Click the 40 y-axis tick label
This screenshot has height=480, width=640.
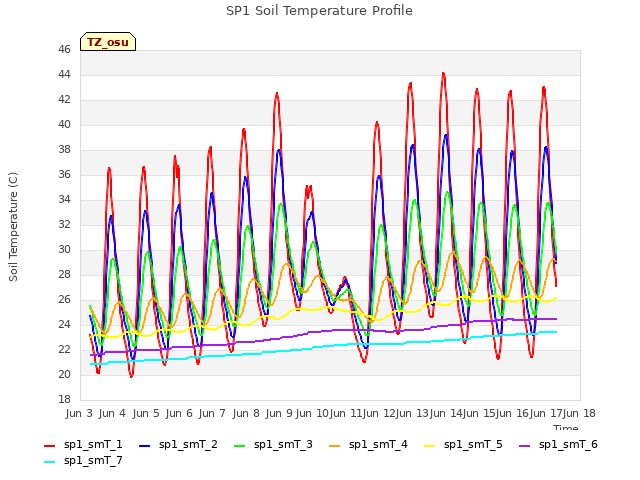coord(64,124)
